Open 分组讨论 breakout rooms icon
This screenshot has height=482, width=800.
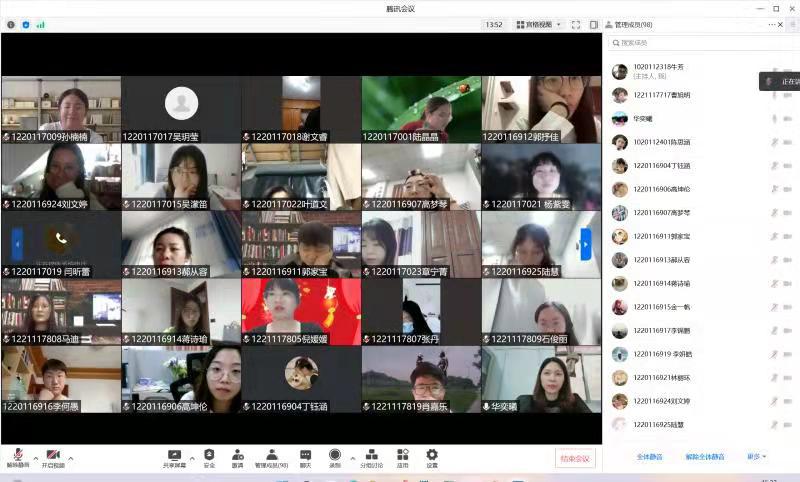click(x=371, y=457)
